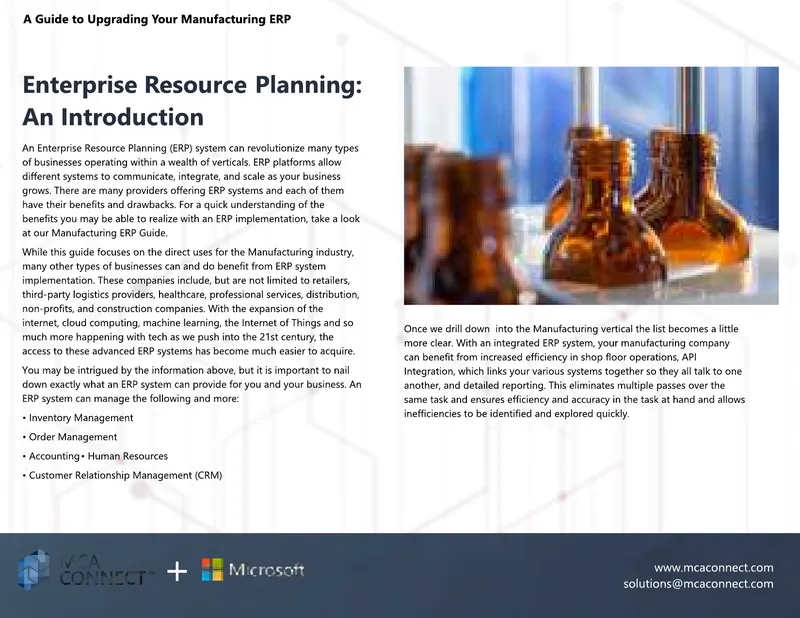Screen dimensions: 800x618
Task: Click the Microsoft wordmark in footer
Action: tap(266, 570)
